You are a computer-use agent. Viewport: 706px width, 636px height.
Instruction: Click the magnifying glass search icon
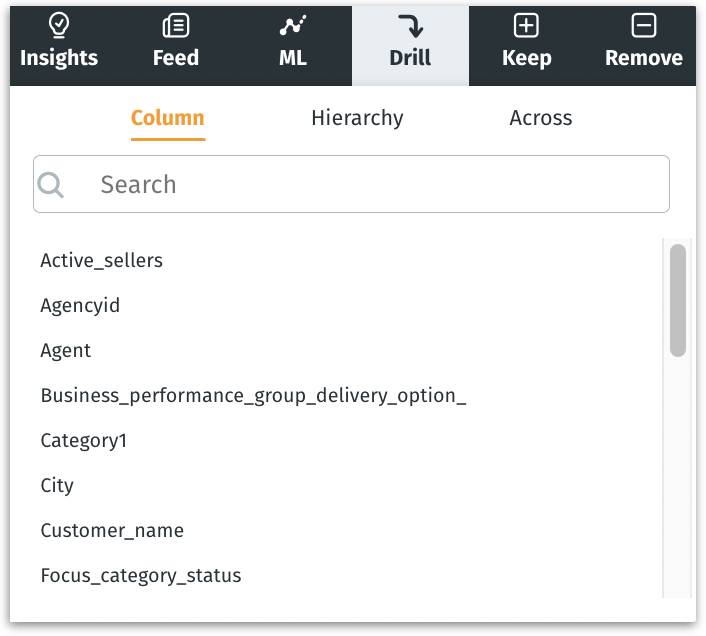pos(51,185)
